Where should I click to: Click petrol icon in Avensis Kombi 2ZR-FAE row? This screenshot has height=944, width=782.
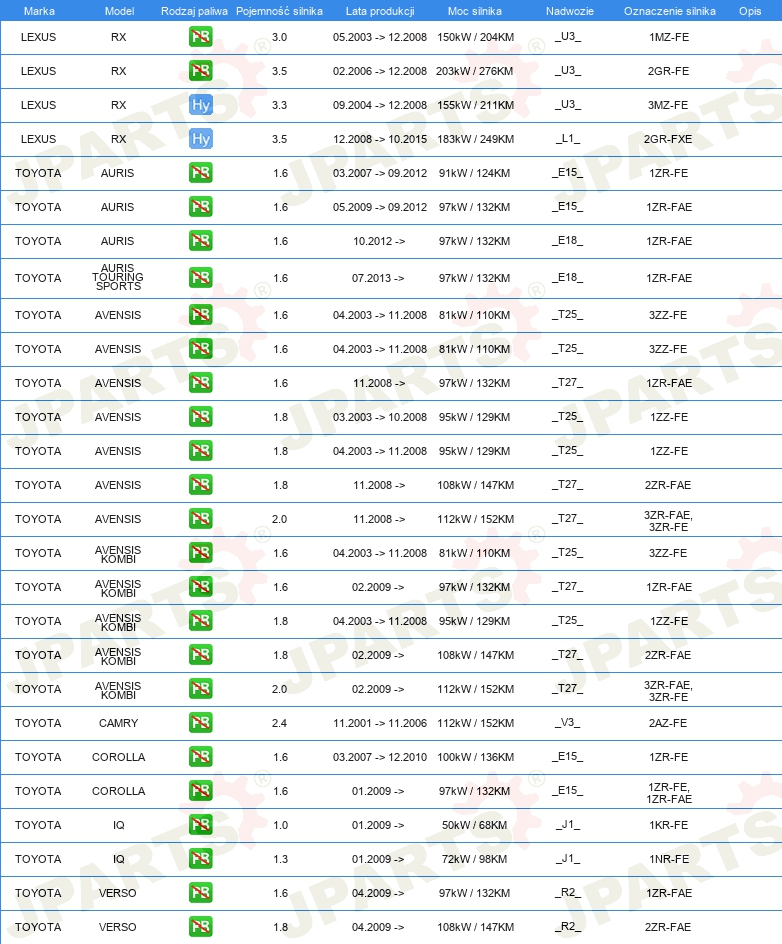point(200,655)
